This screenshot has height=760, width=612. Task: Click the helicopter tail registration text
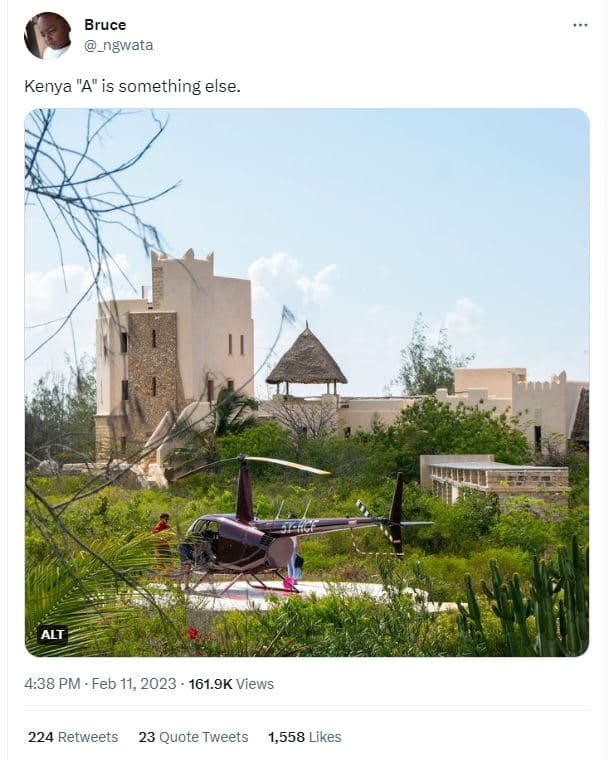(x=298, y=527)
